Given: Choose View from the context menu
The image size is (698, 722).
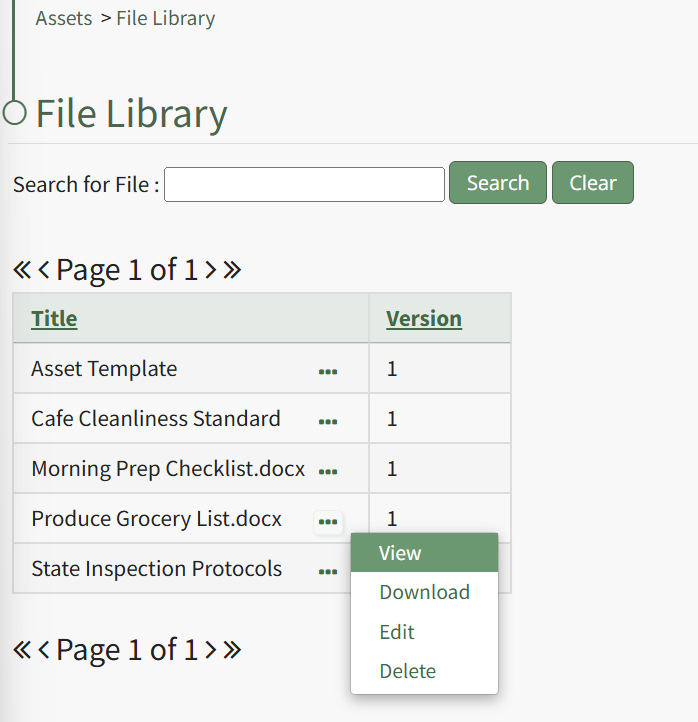Looking at the screenshot, I should (400, 553).
